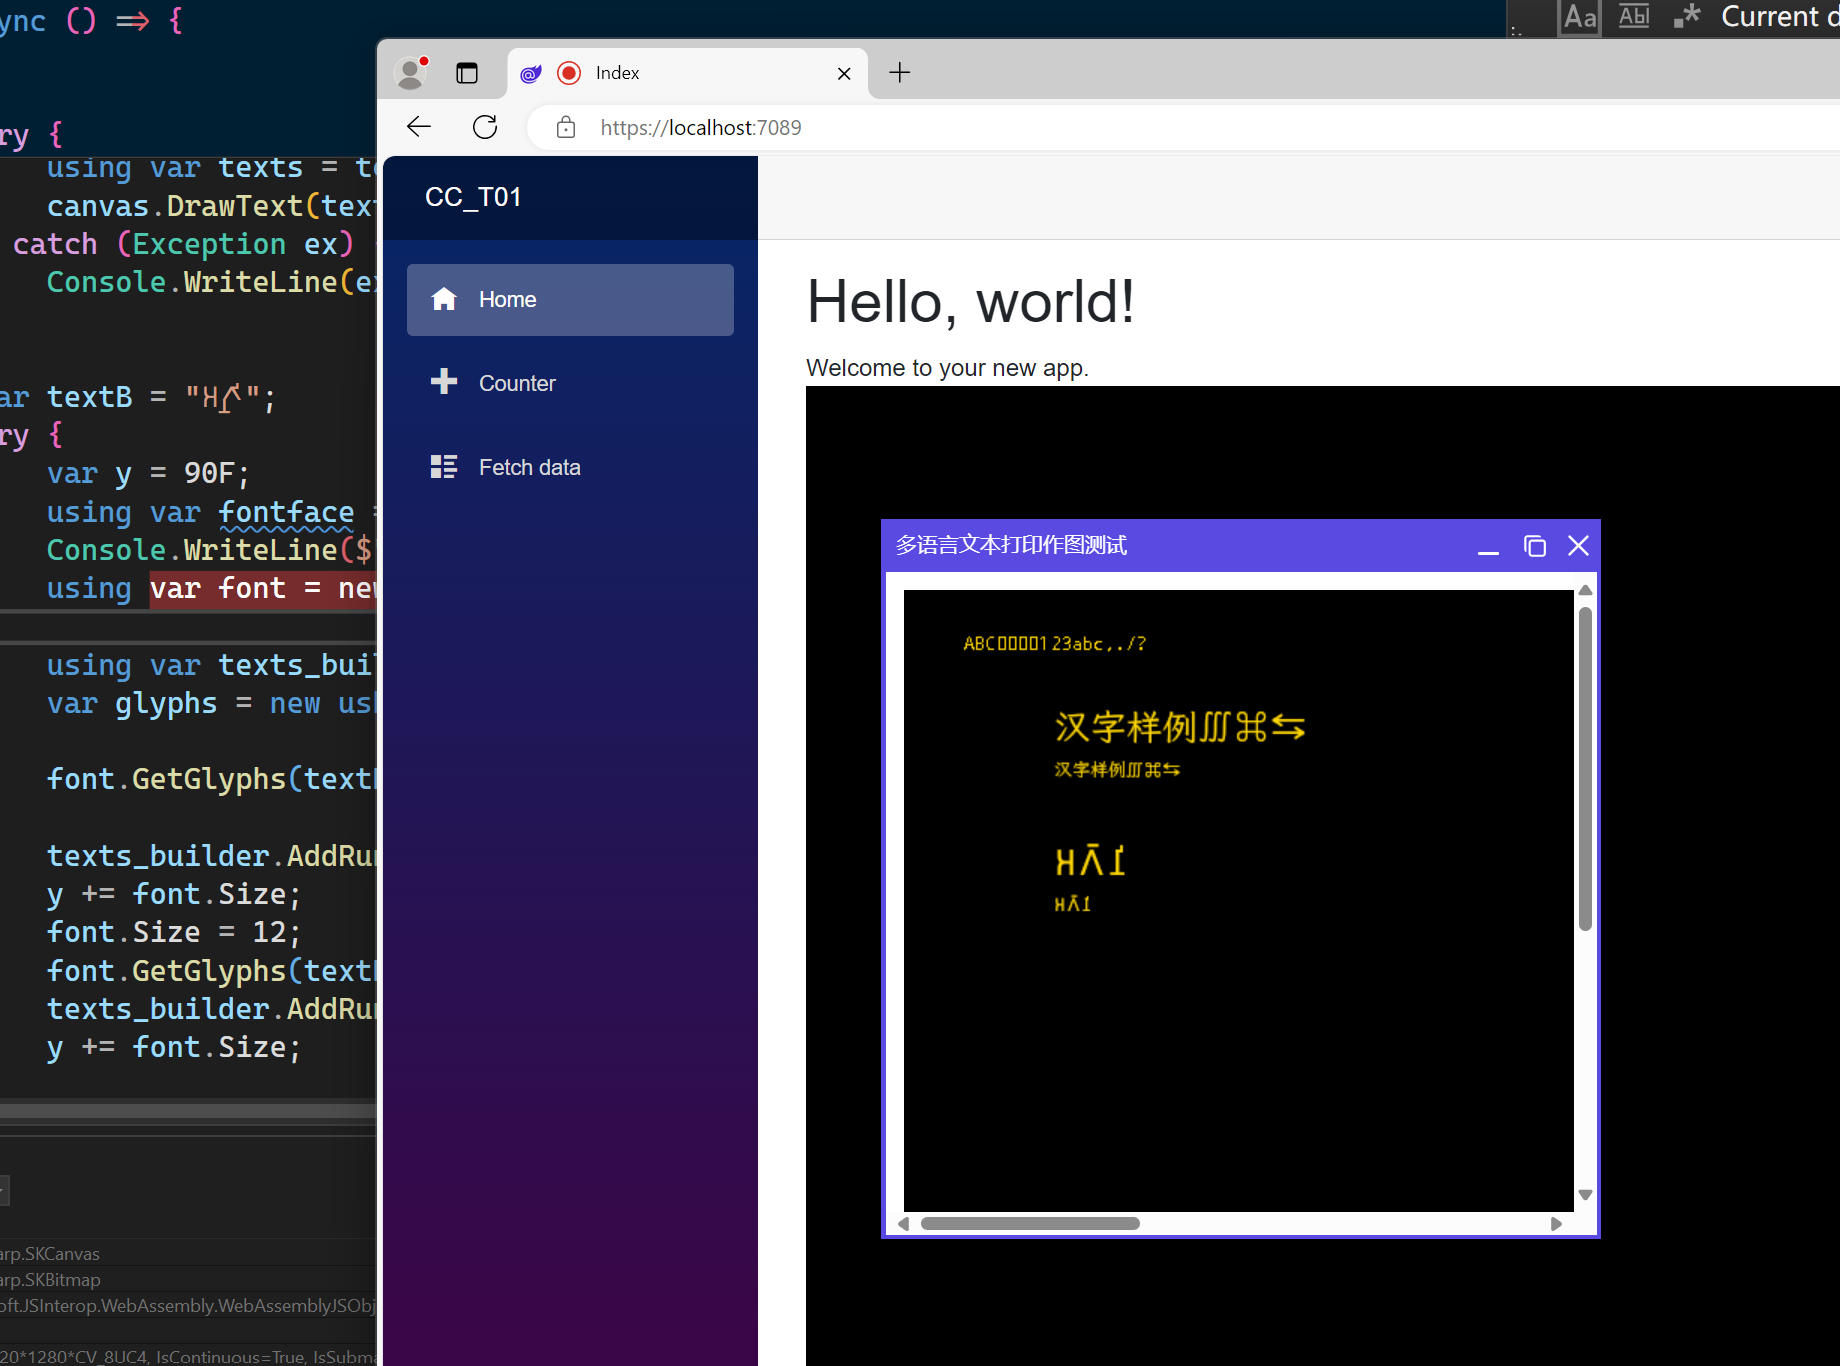Open the browser profile menu
1840x1366 pixels.
pos(411,72)
